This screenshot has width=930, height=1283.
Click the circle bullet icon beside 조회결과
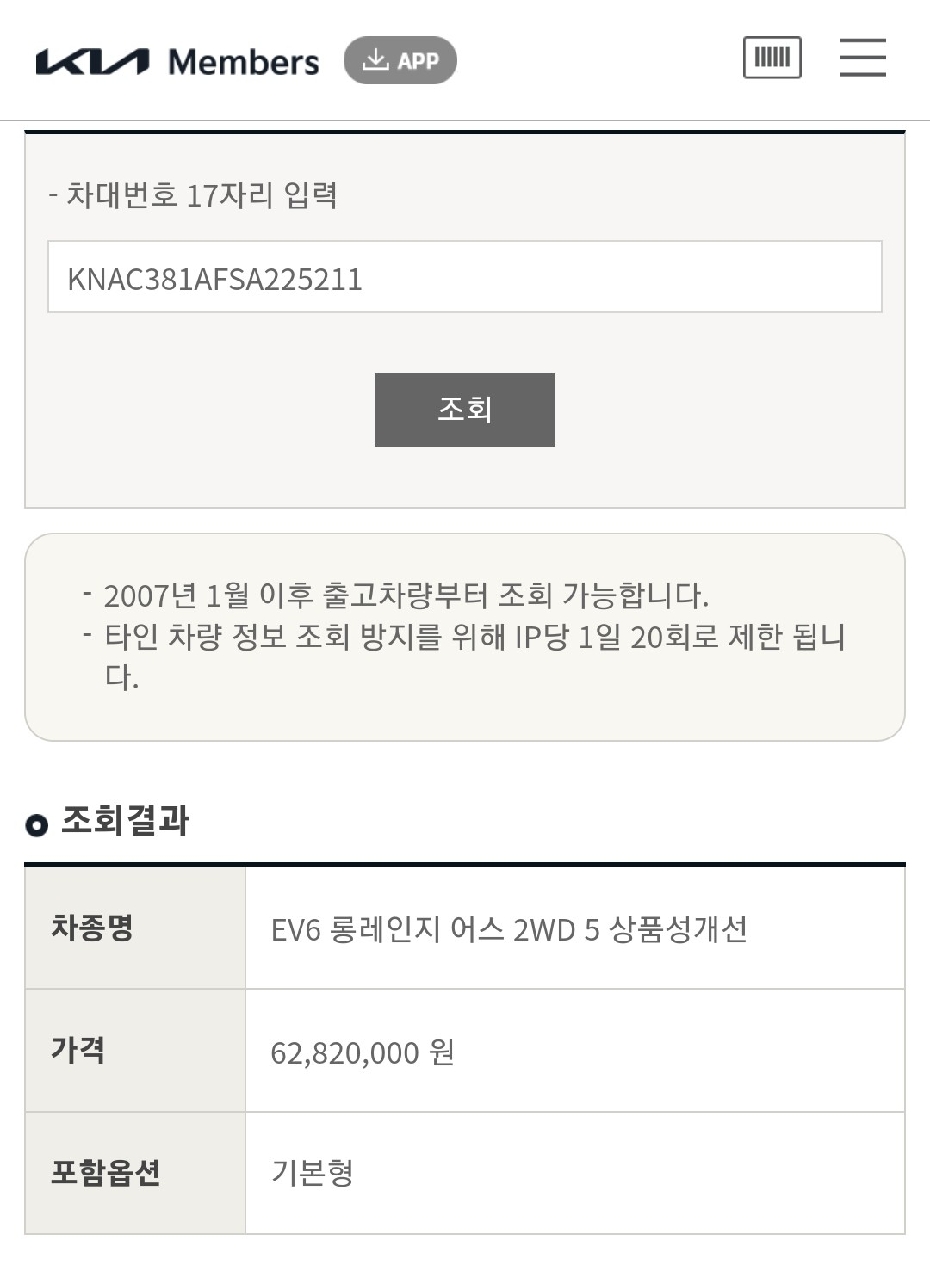pos(36,826)
